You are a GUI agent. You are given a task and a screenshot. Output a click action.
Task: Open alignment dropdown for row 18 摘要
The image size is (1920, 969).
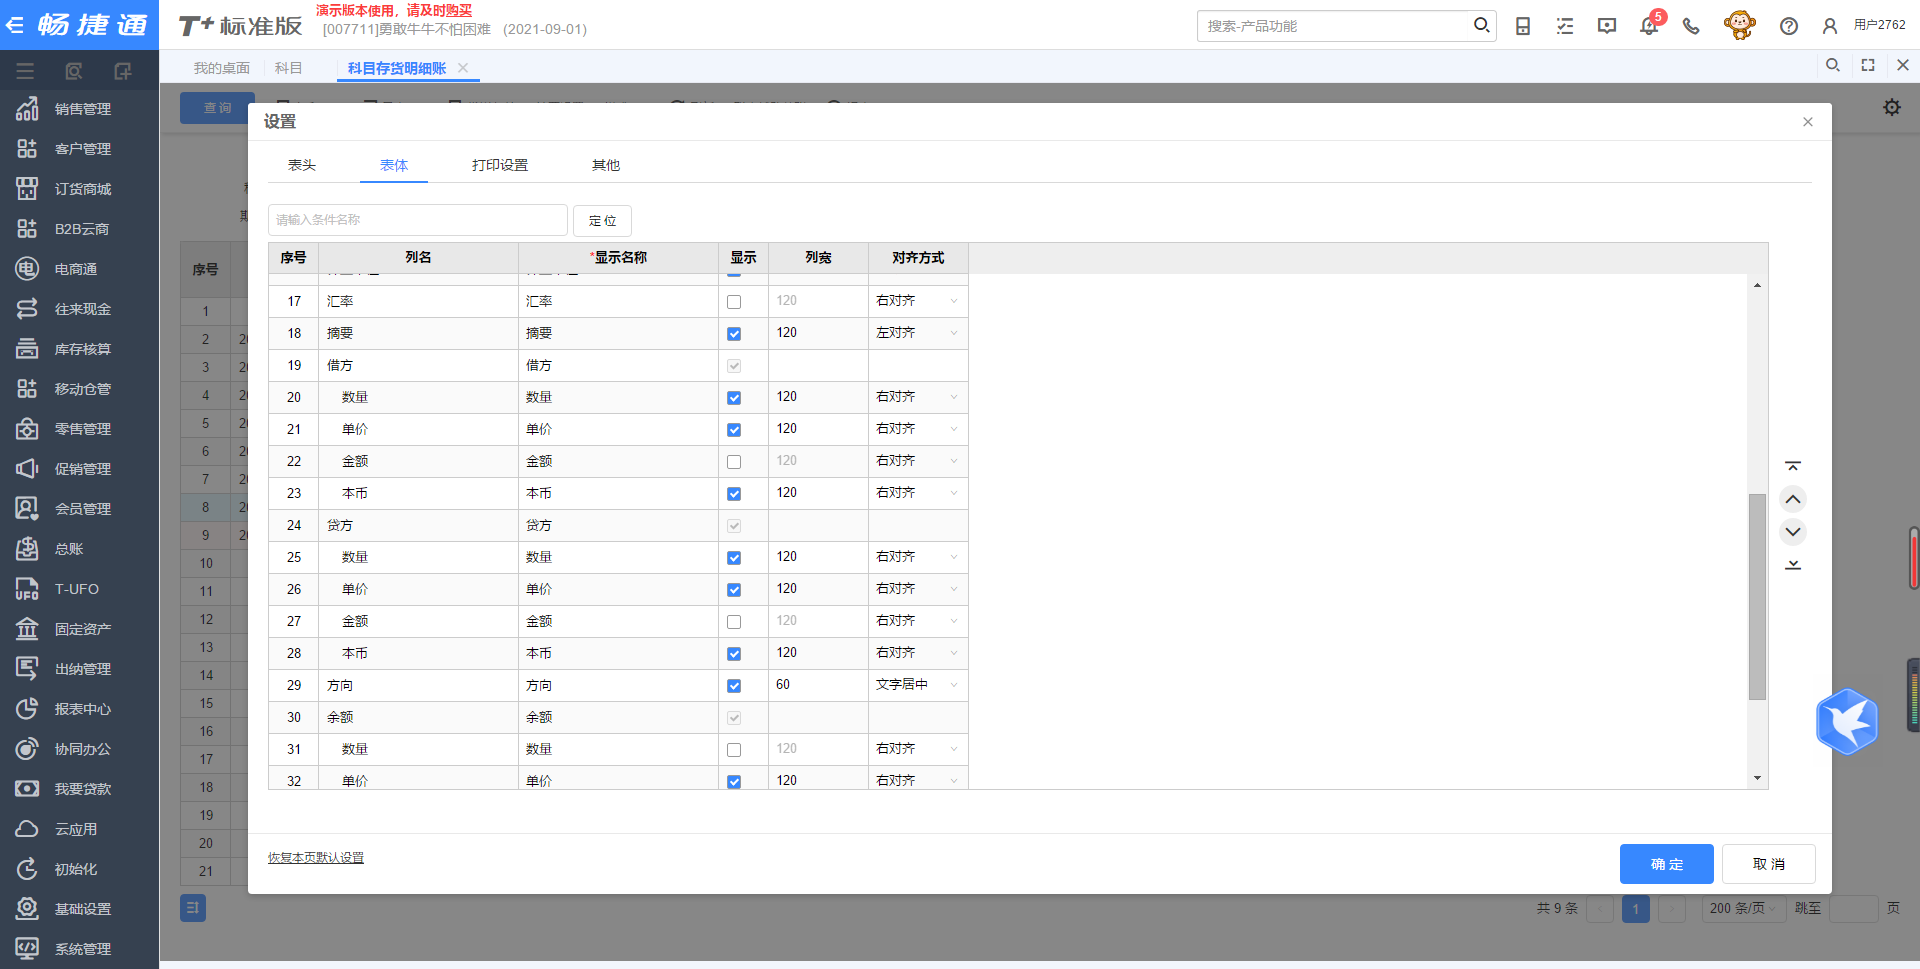[917, 333]
